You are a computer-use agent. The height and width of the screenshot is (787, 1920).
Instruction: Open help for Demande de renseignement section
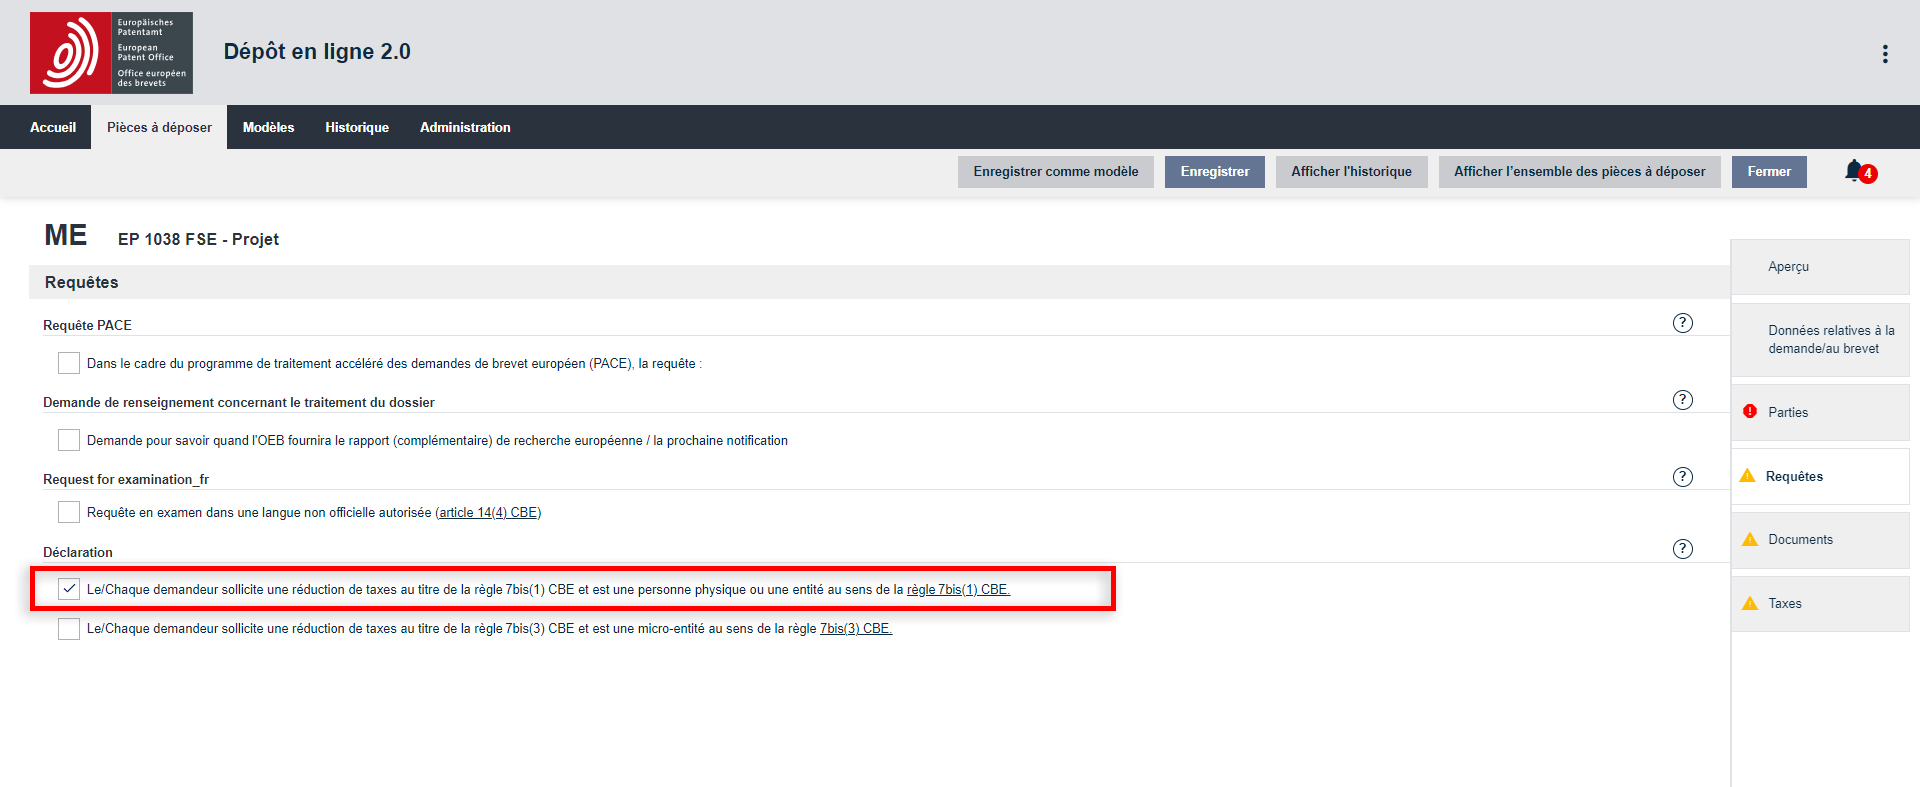click(x=1683, y=400)
